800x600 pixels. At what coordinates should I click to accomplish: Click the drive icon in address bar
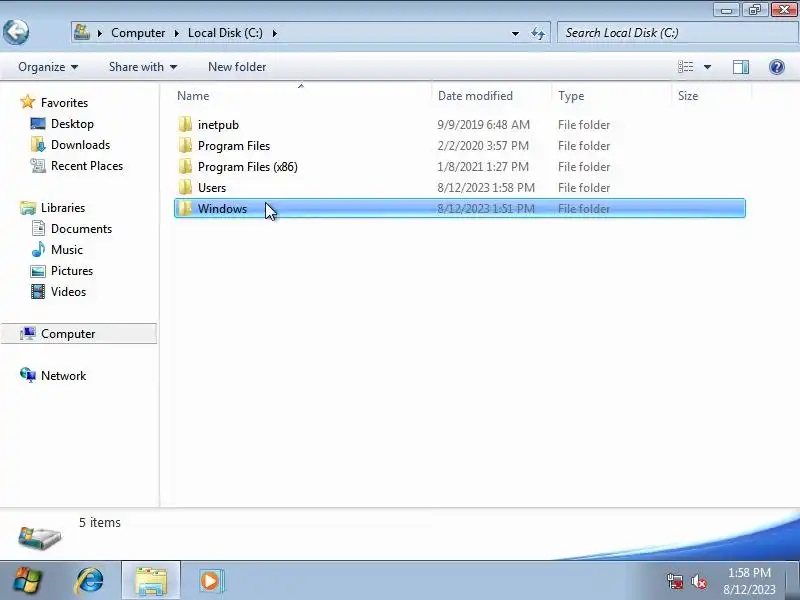click(x=82, y=33)
